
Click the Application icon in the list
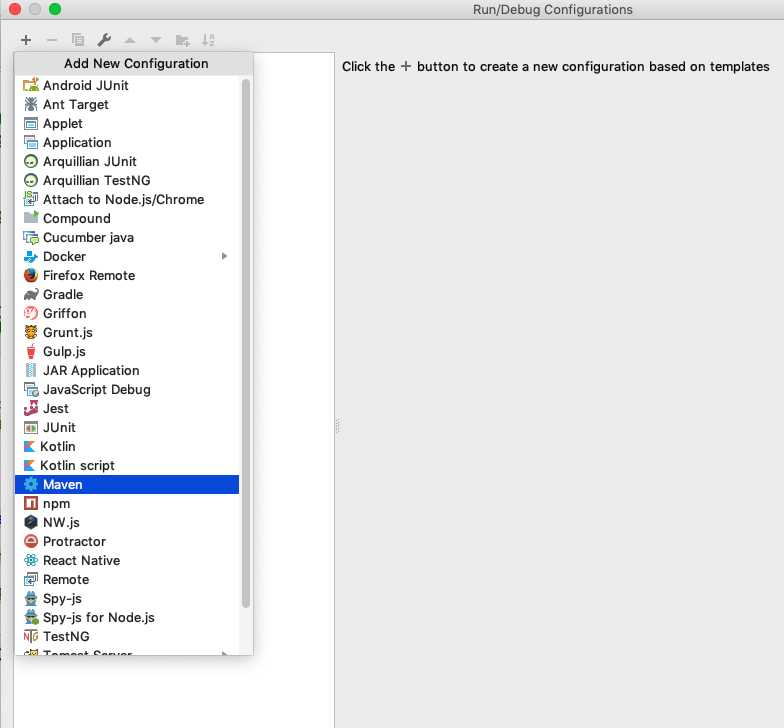[31, 142]
